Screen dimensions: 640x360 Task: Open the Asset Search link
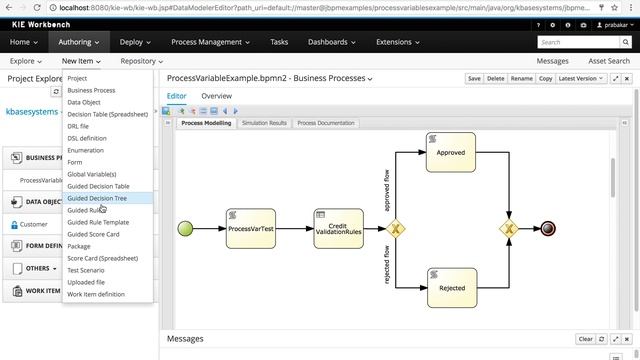(x=609, y=61)
